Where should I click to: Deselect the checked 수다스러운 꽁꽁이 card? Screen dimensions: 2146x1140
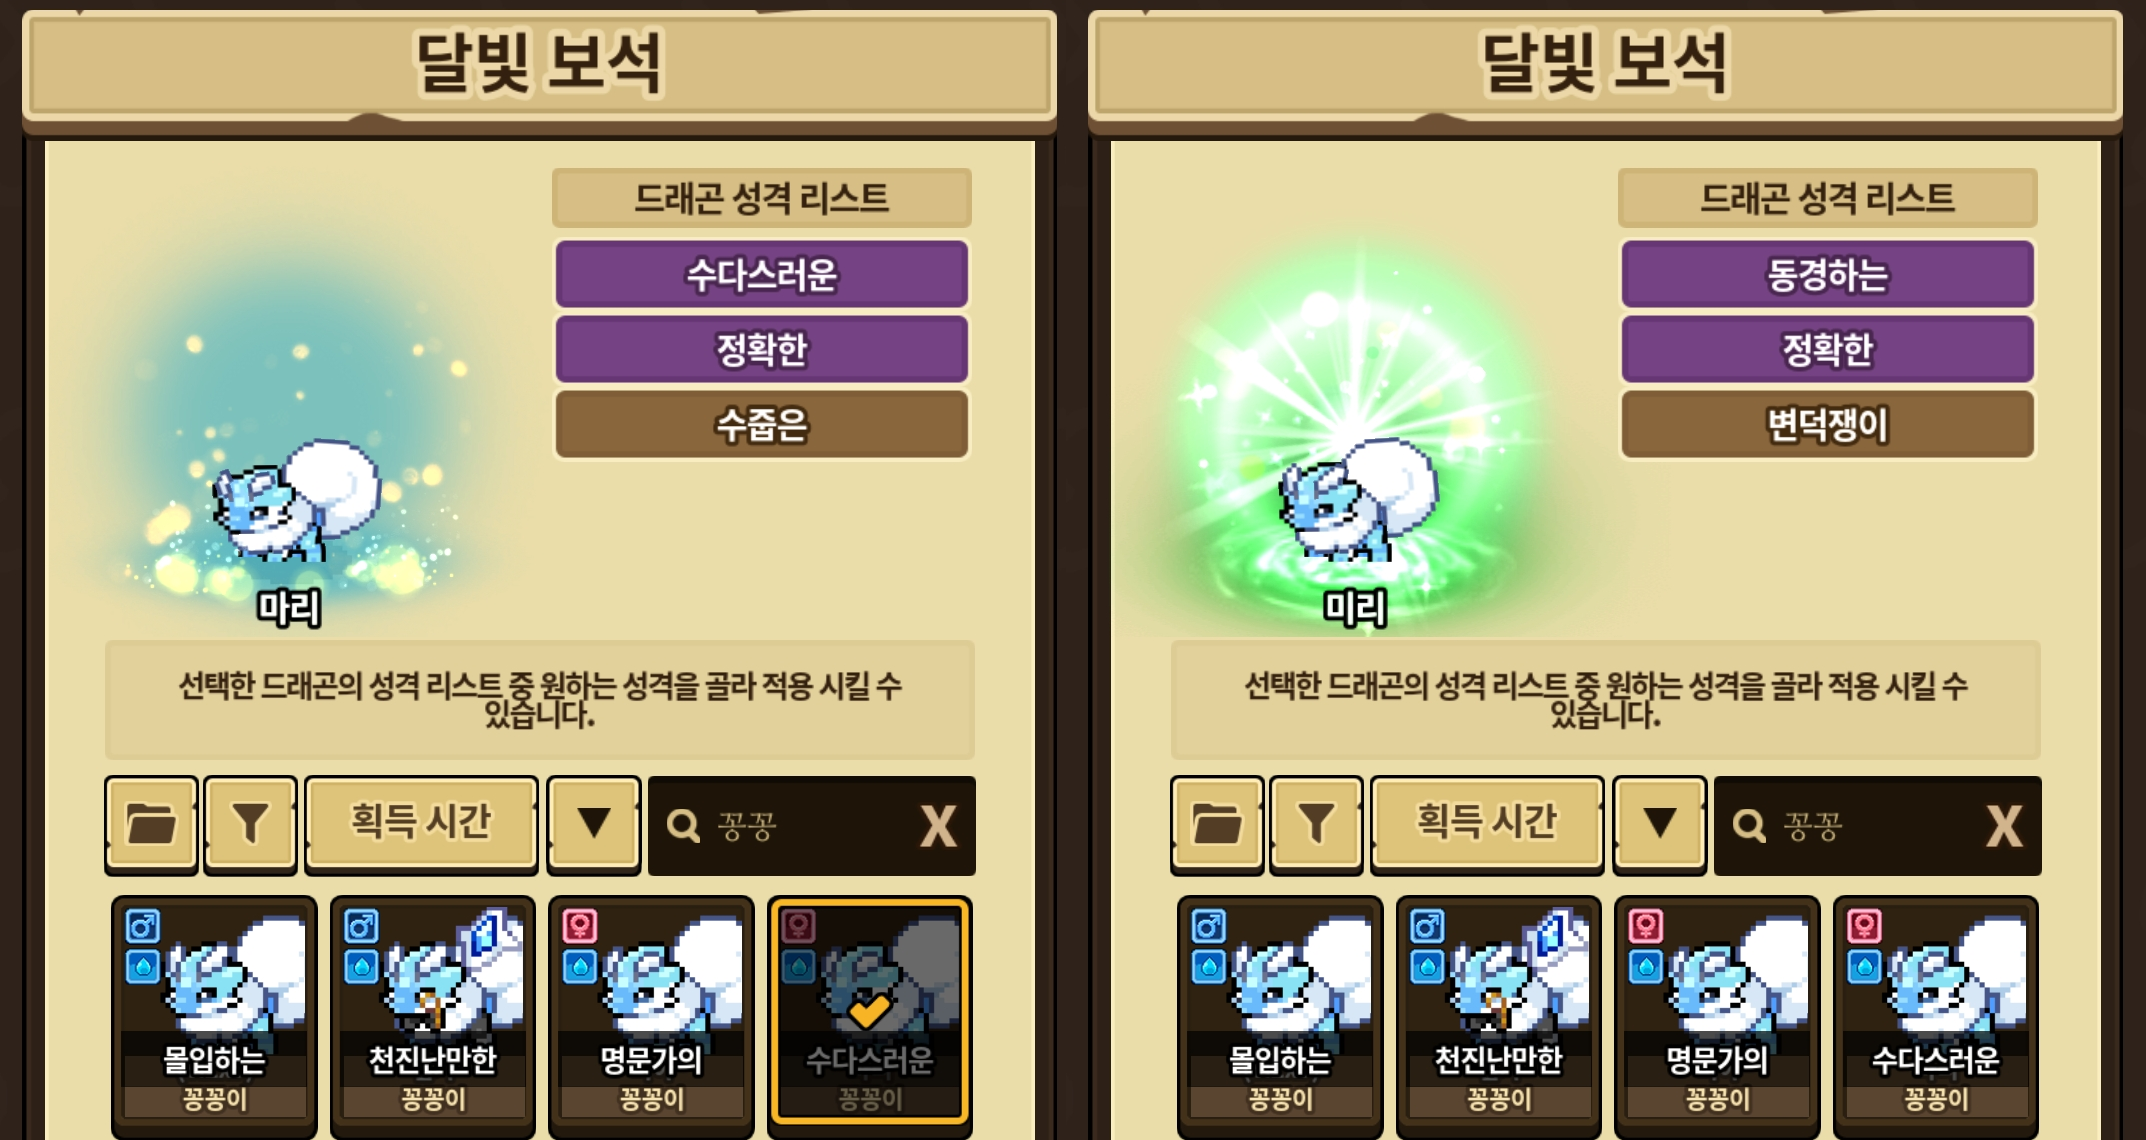pos(869,1012)
